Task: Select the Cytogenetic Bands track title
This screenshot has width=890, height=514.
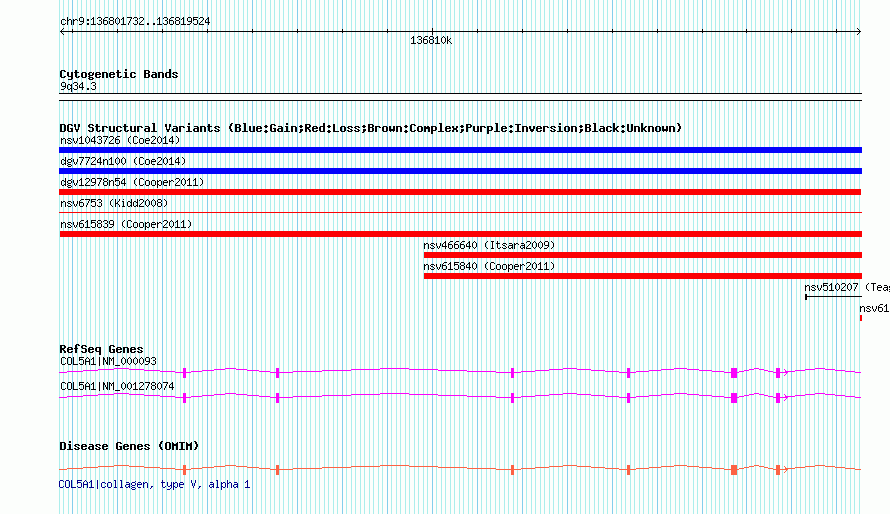Action: pos(119,74)
